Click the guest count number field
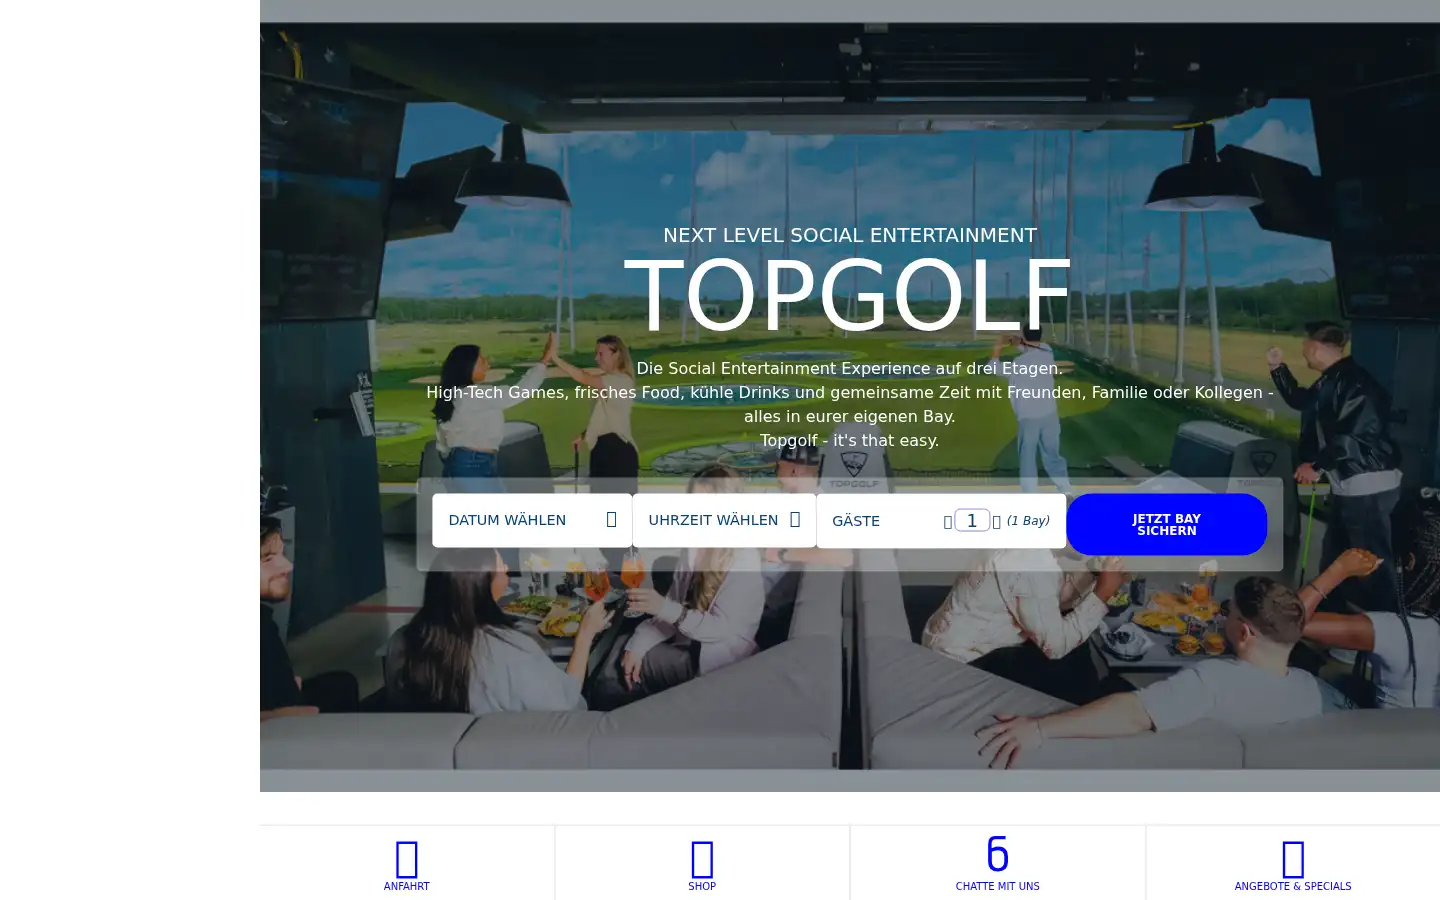 pyautogui.click(x=972, y=520)
